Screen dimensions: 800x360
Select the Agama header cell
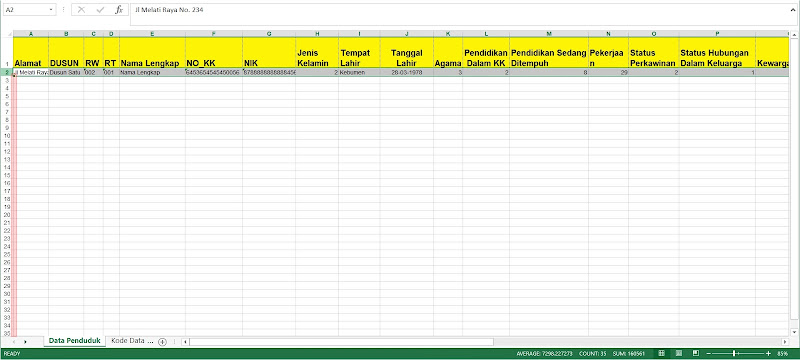(448, 53)
